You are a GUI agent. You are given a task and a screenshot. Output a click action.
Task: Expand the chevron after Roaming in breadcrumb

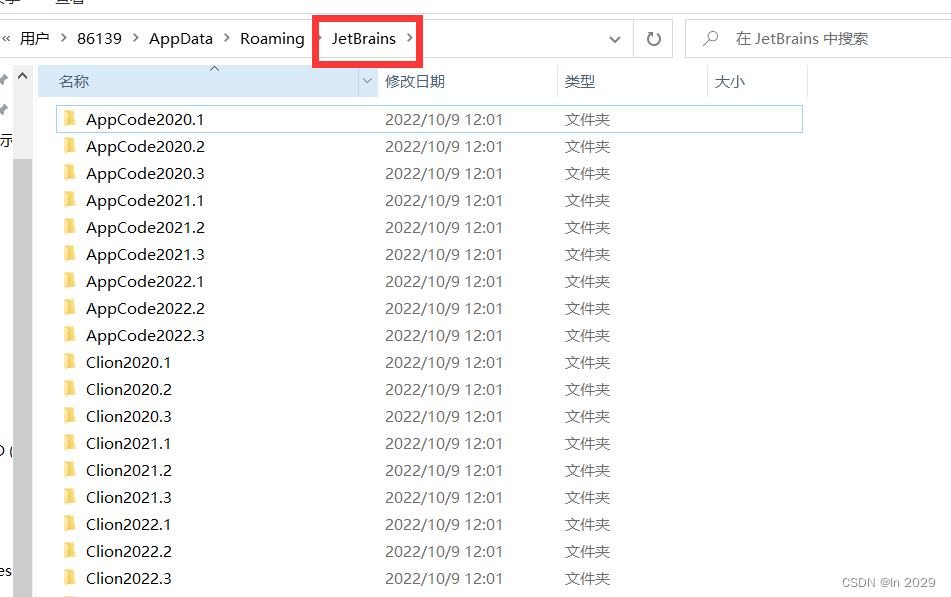[320, 38]
